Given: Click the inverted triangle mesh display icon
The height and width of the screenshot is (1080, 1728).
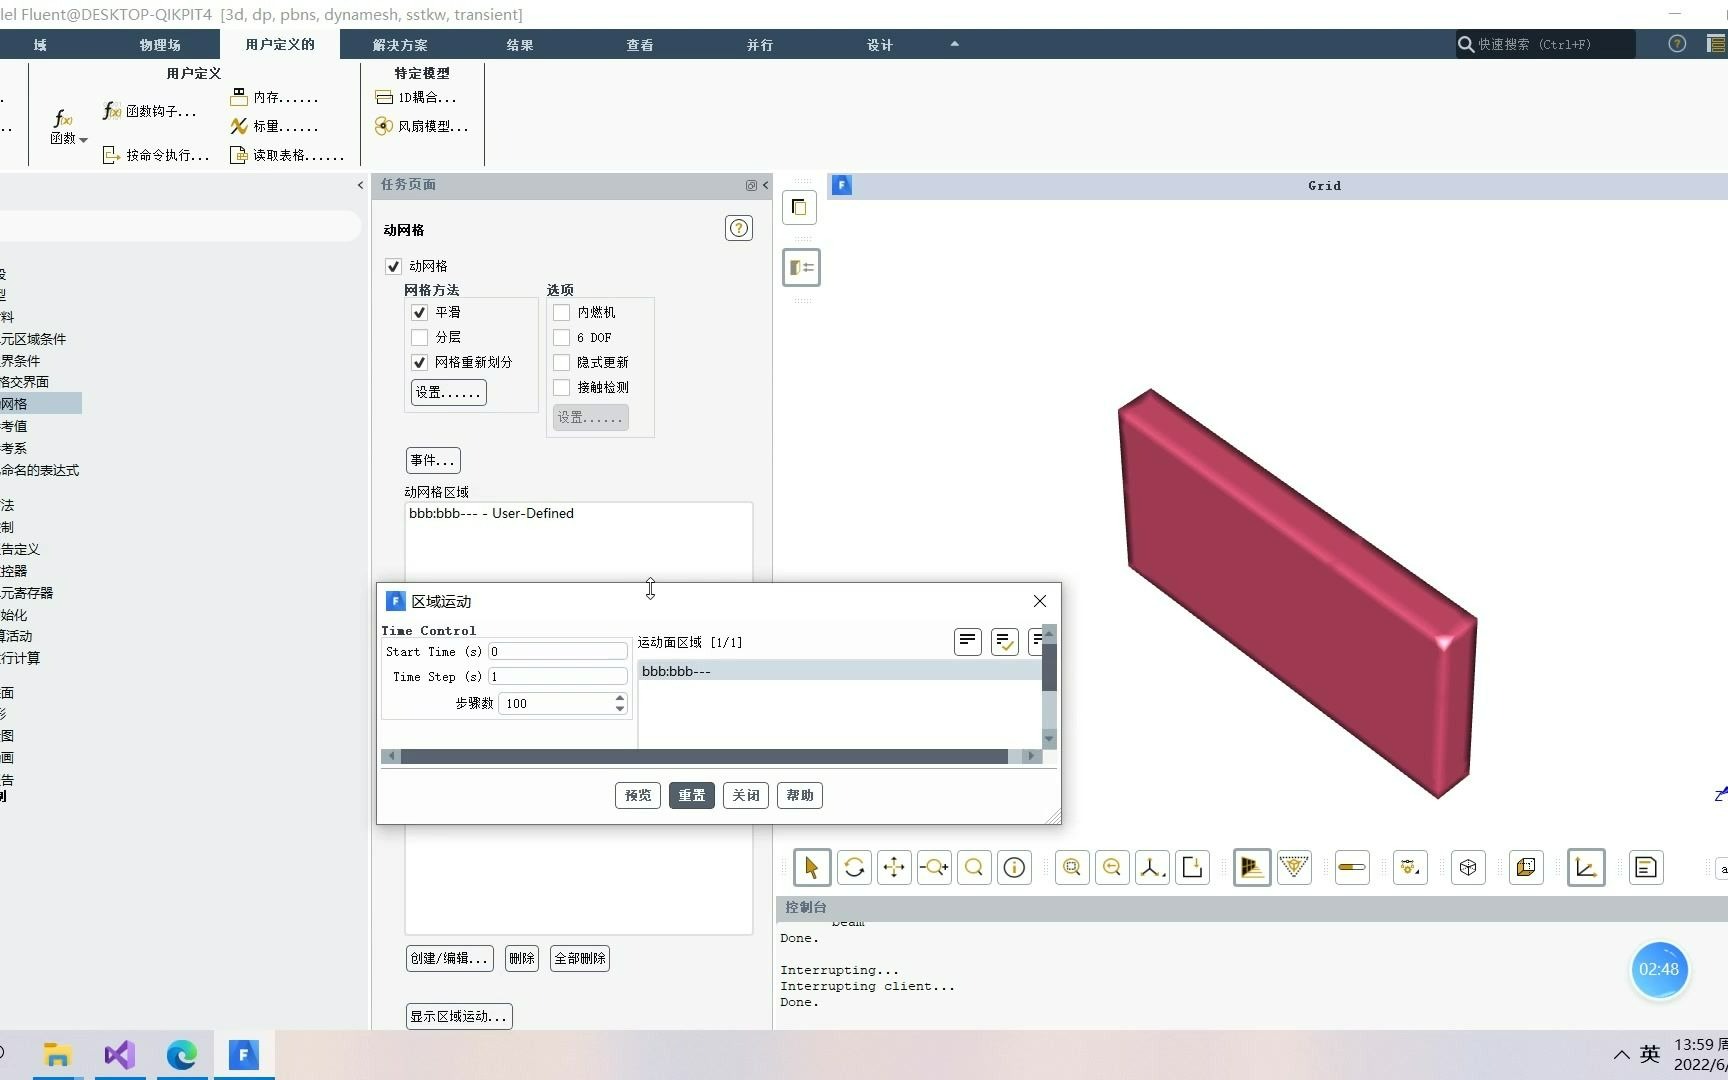Looking at the screenshot, I should click(1294, 867).
